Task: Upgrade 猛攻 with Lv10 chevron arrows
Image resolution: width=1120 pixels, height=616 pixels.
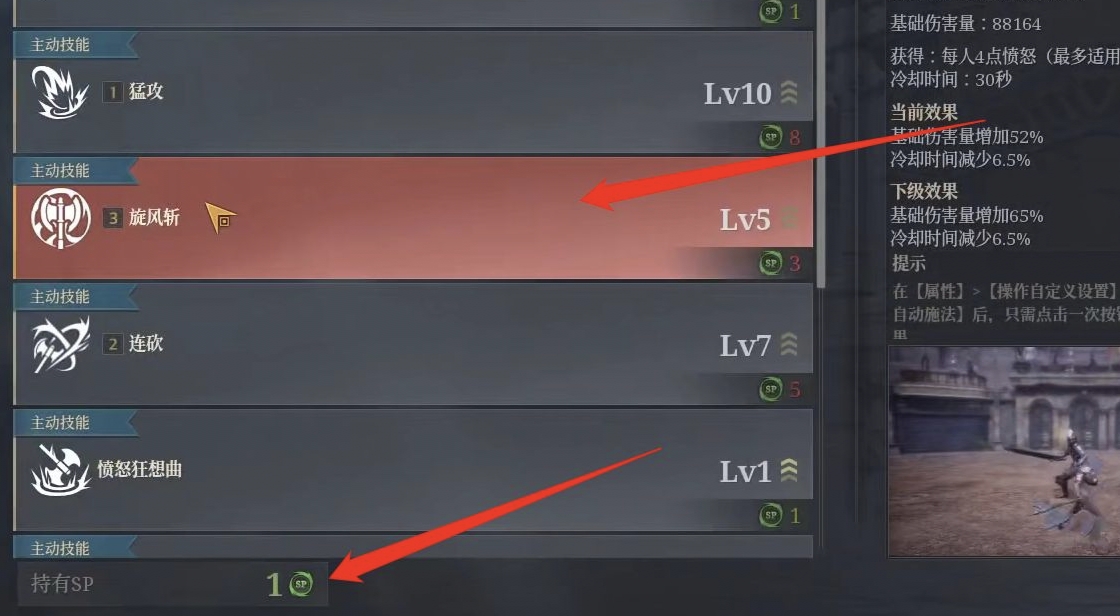Action: tap(789, 93)
